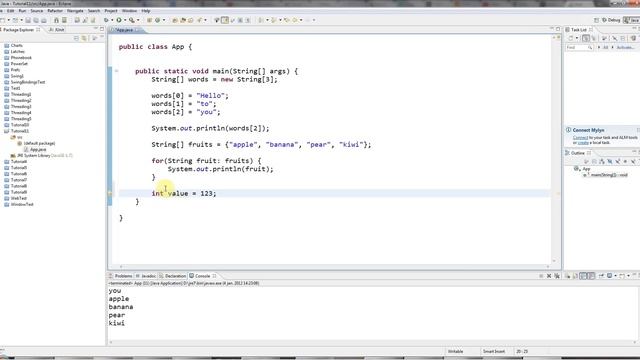Switch to the Package Explorer tab
This screenshot has width=640, height=360.
pyautogui.click(x=18, y=30)
